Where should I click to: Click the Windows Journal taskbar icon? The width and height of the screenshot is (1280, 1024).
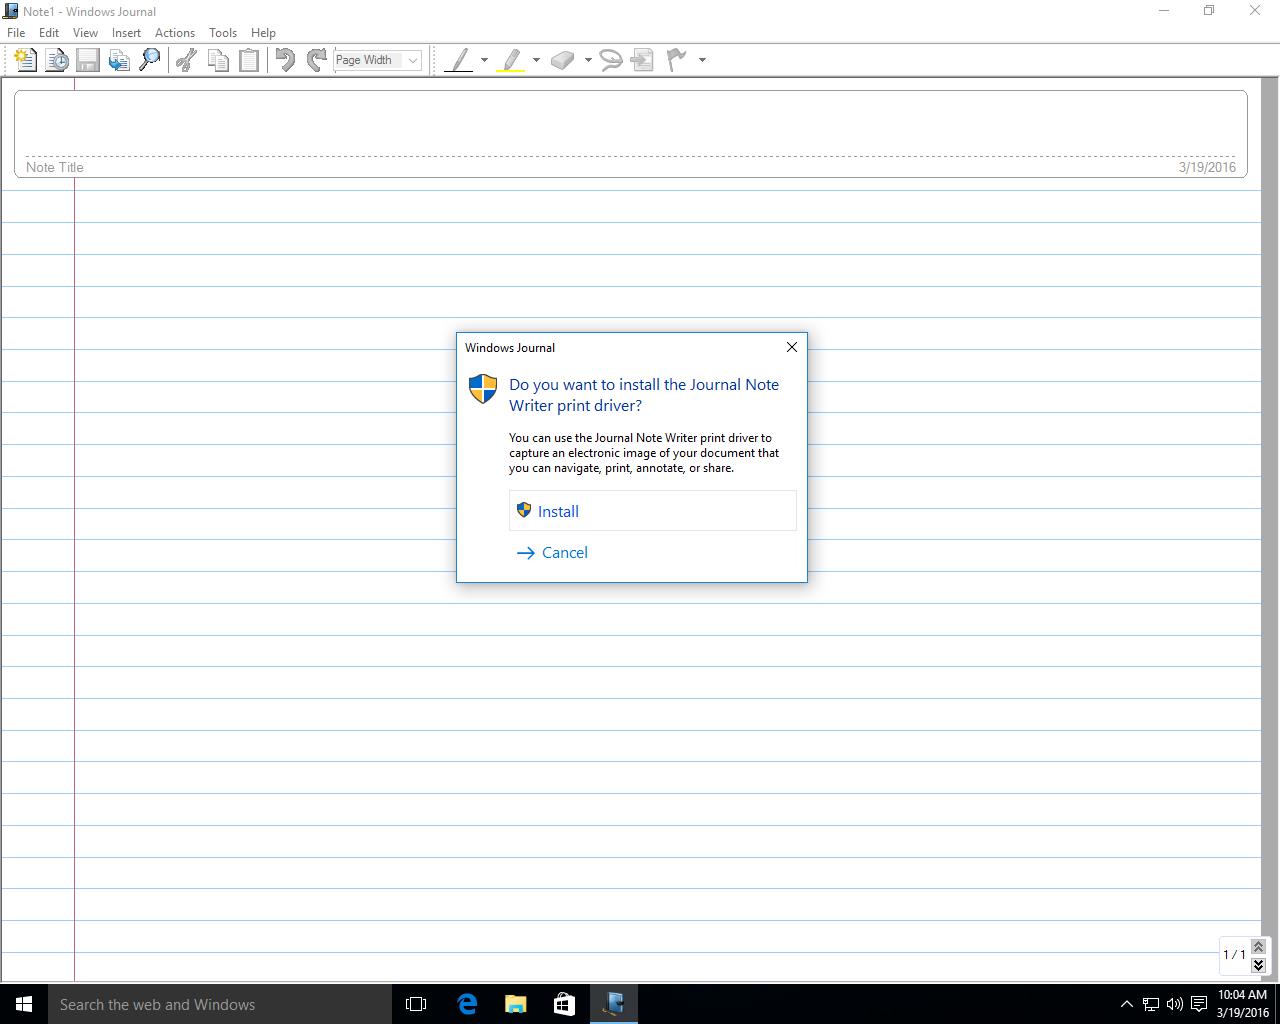[x=613, y=1004]
